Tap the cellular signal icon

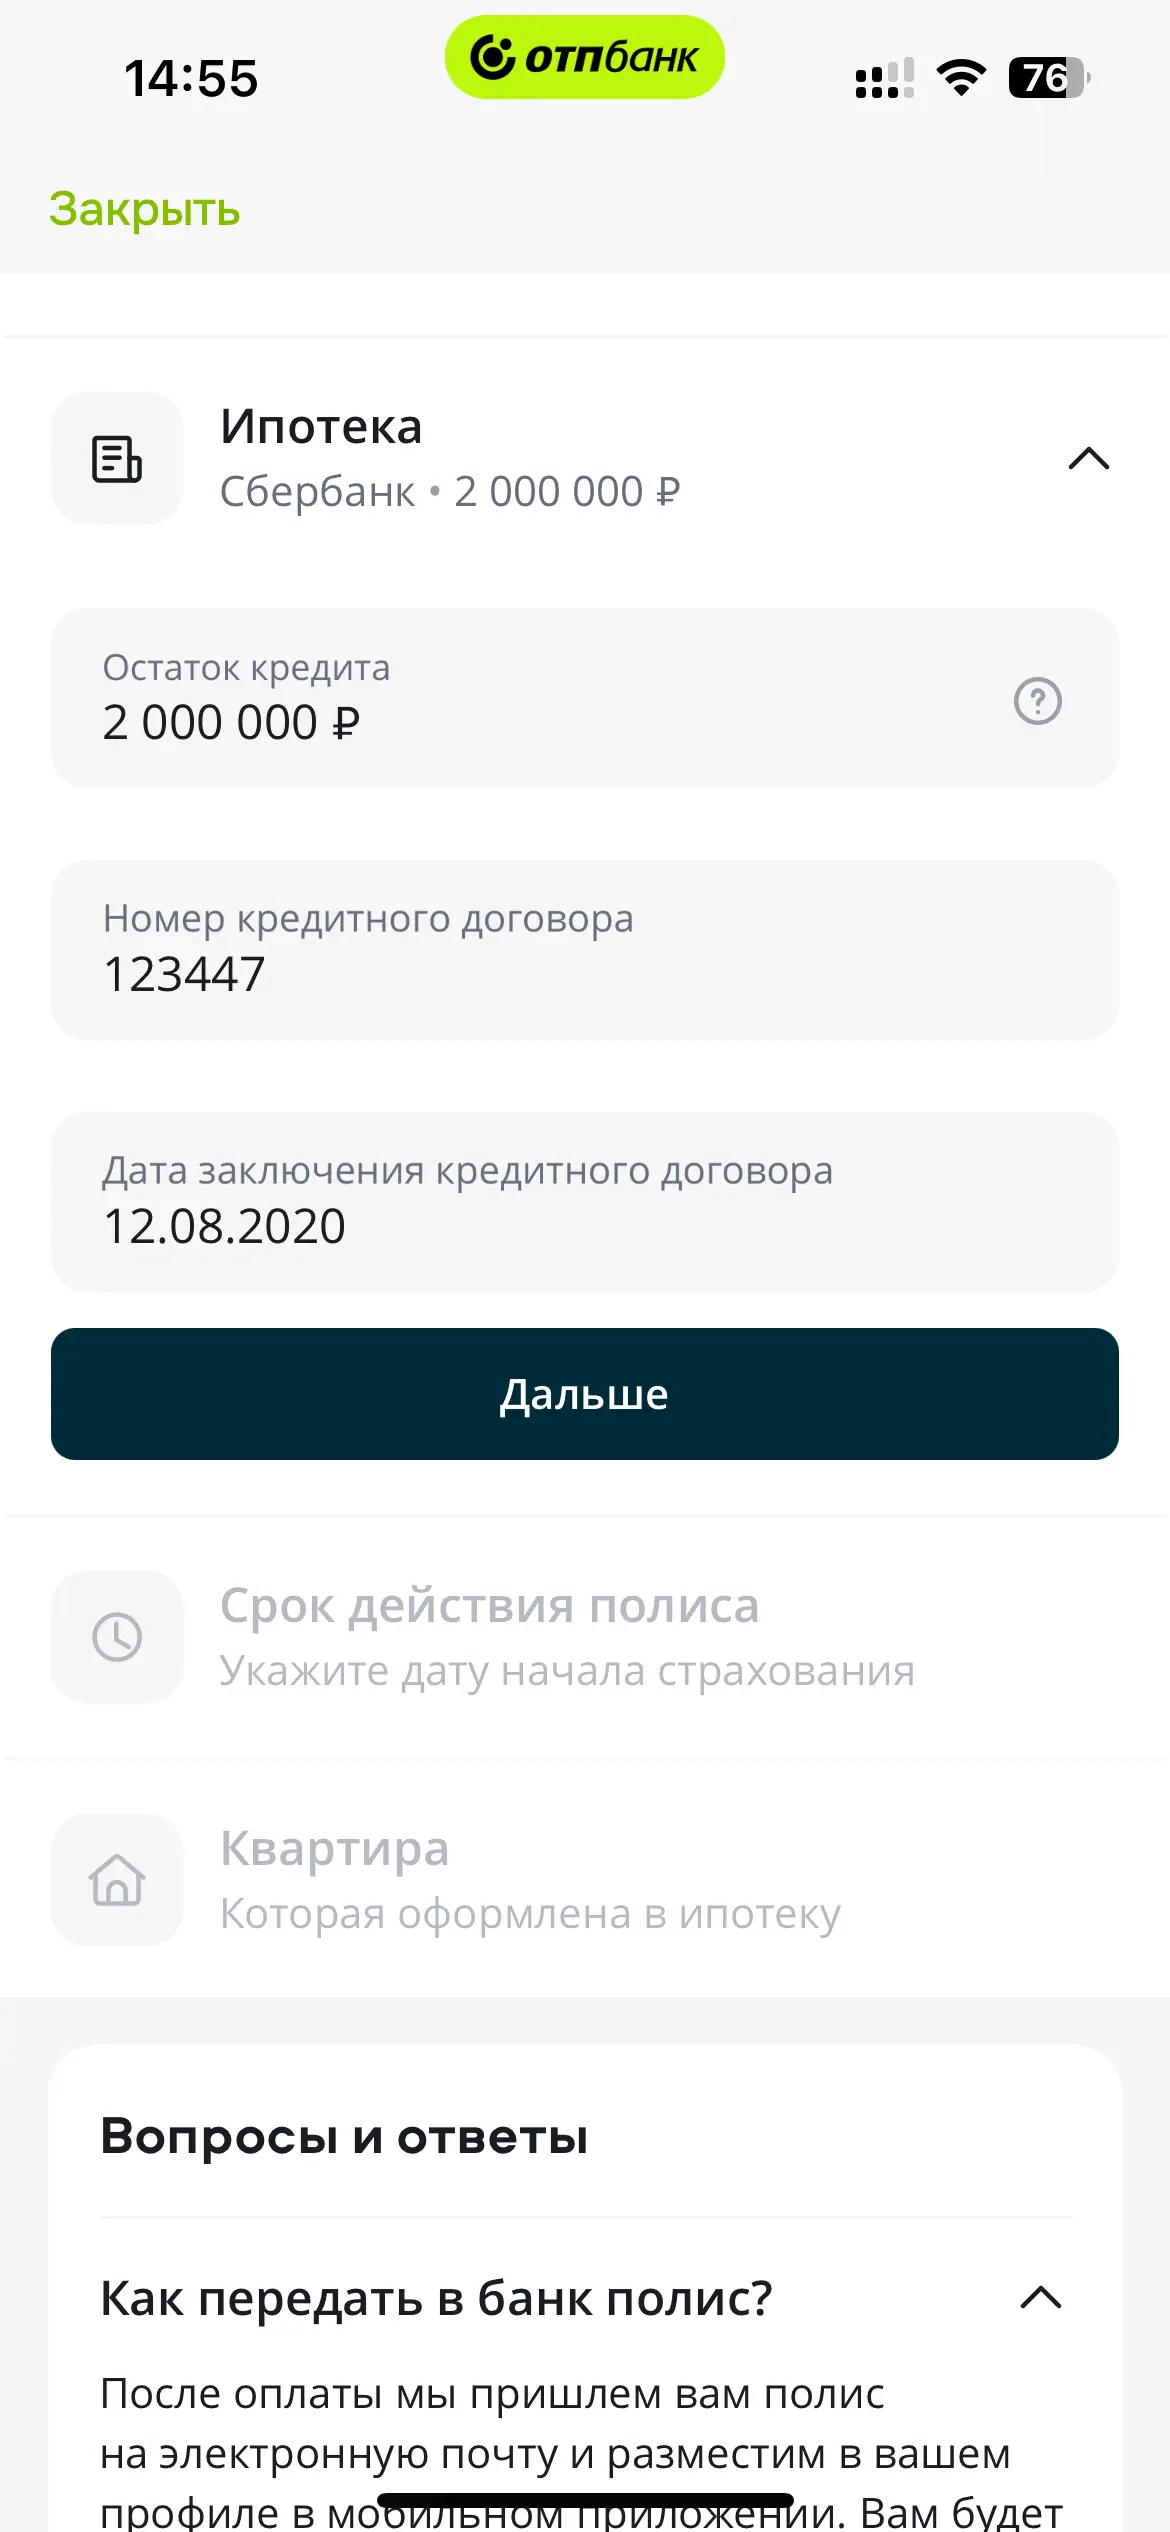click(884, 78)
